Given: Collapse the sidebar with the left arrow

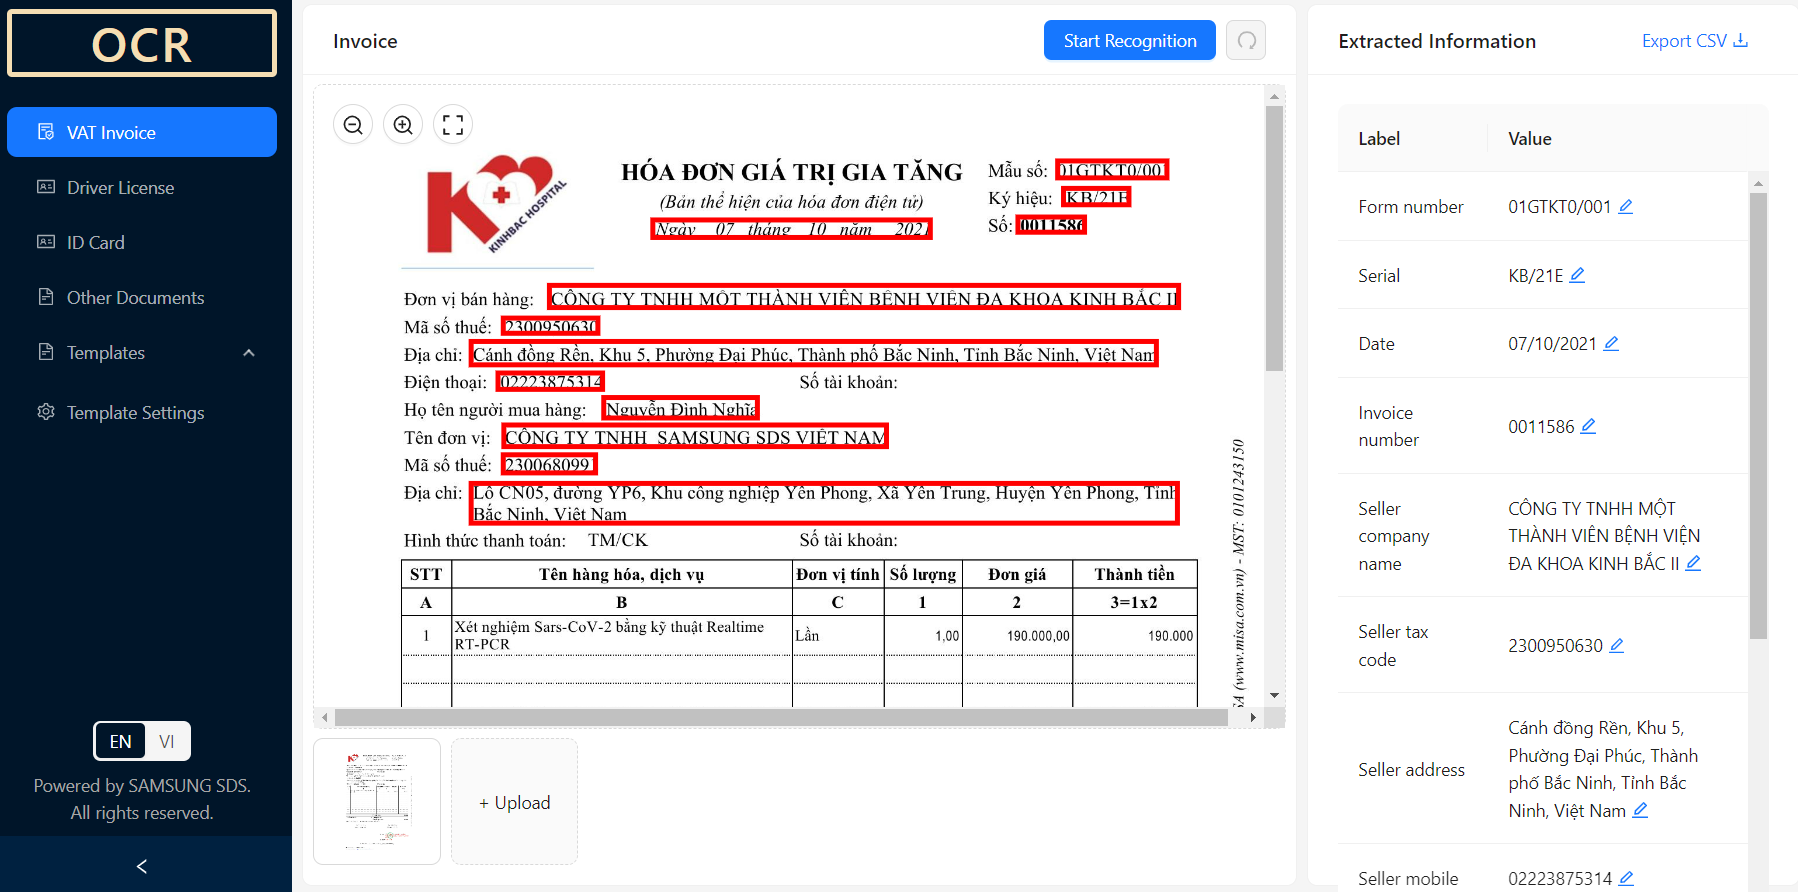Looking at the screenshot, I should tap(142, 866).
